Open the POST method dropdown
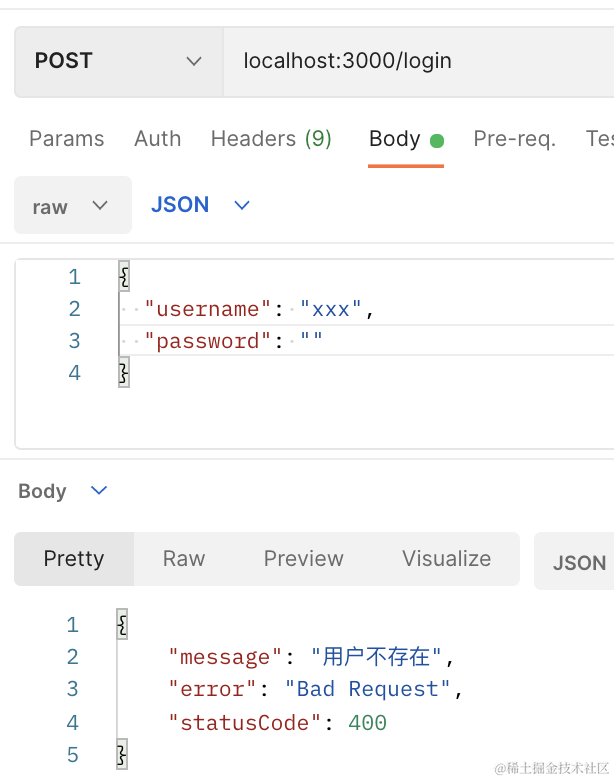 coord(118,62)
